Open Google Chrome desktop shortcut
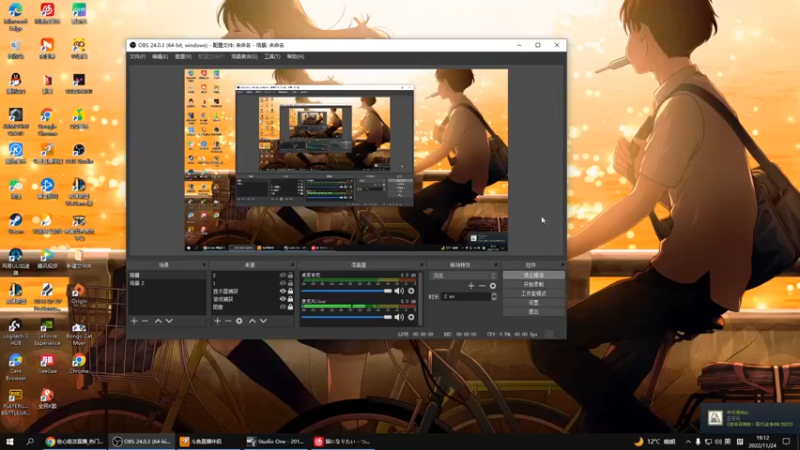800x450 pixels. [47, 121]
